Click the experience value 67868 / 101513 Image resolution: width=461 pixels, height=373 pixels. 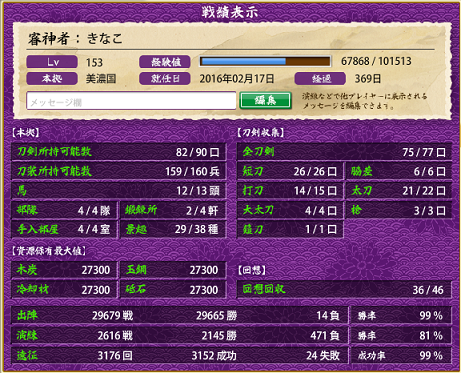(376, 61)
